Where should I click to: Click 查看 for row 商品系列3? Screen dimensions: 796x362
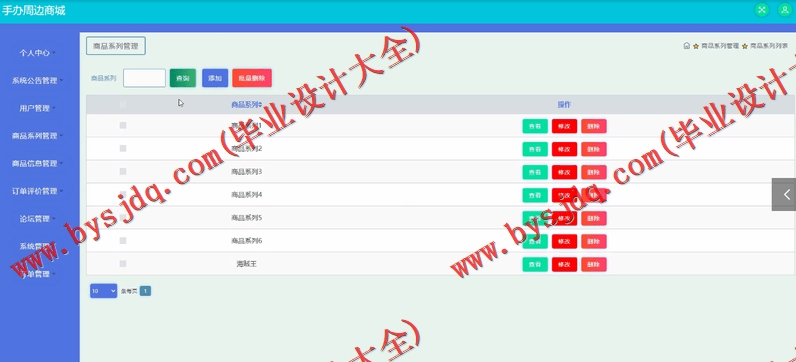point(535,172)
